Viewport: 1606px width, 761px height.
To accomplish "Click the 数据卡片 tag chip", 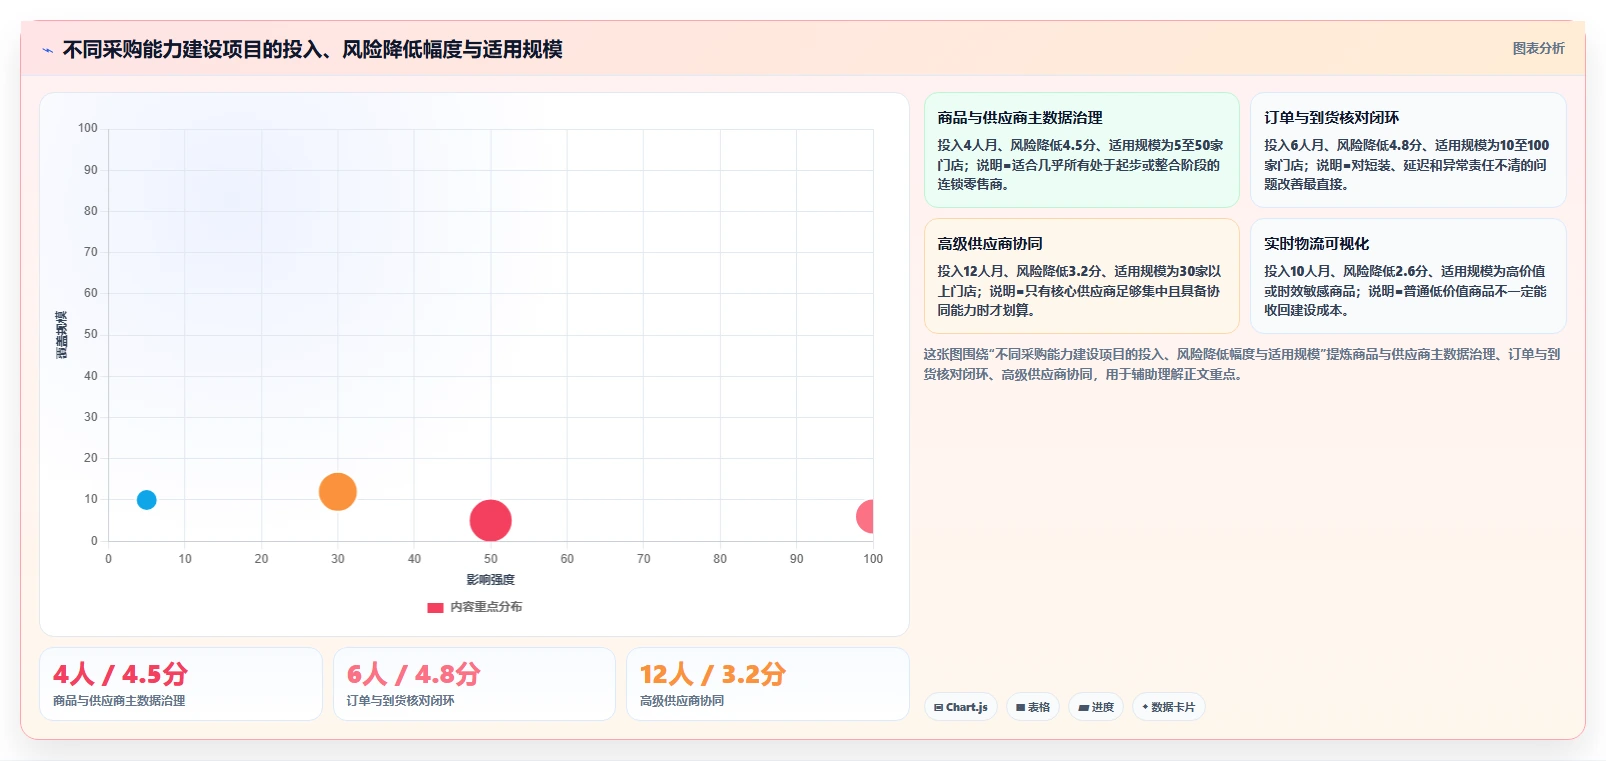I will click(x=1168, y=707).
